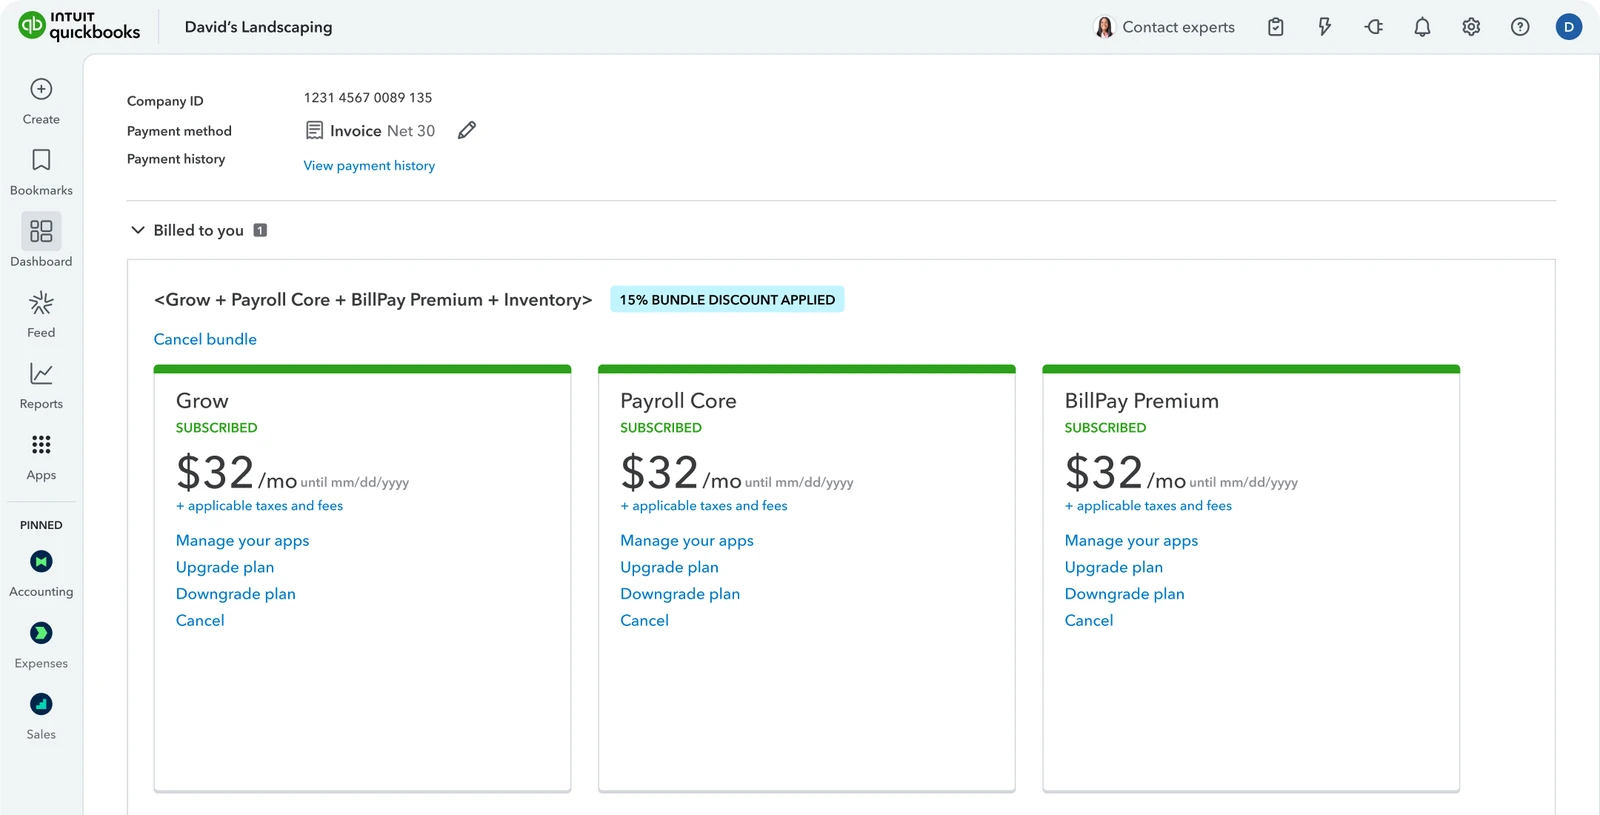Open notifications bell
The width and height of the screenshot is (1600, 815).
[x=1422, y=27]
